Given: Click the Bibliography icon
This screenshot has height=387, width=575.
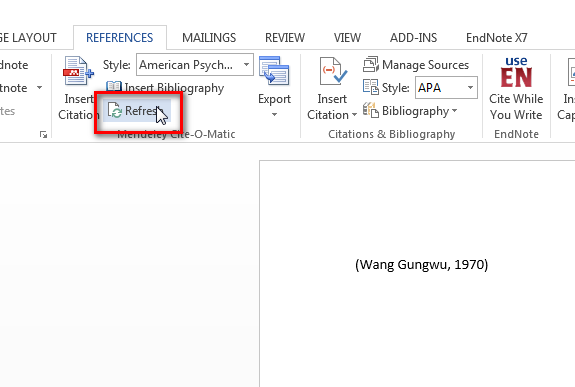Looking at the screenshot, I should pyautogui.click(x=371, y=110).
